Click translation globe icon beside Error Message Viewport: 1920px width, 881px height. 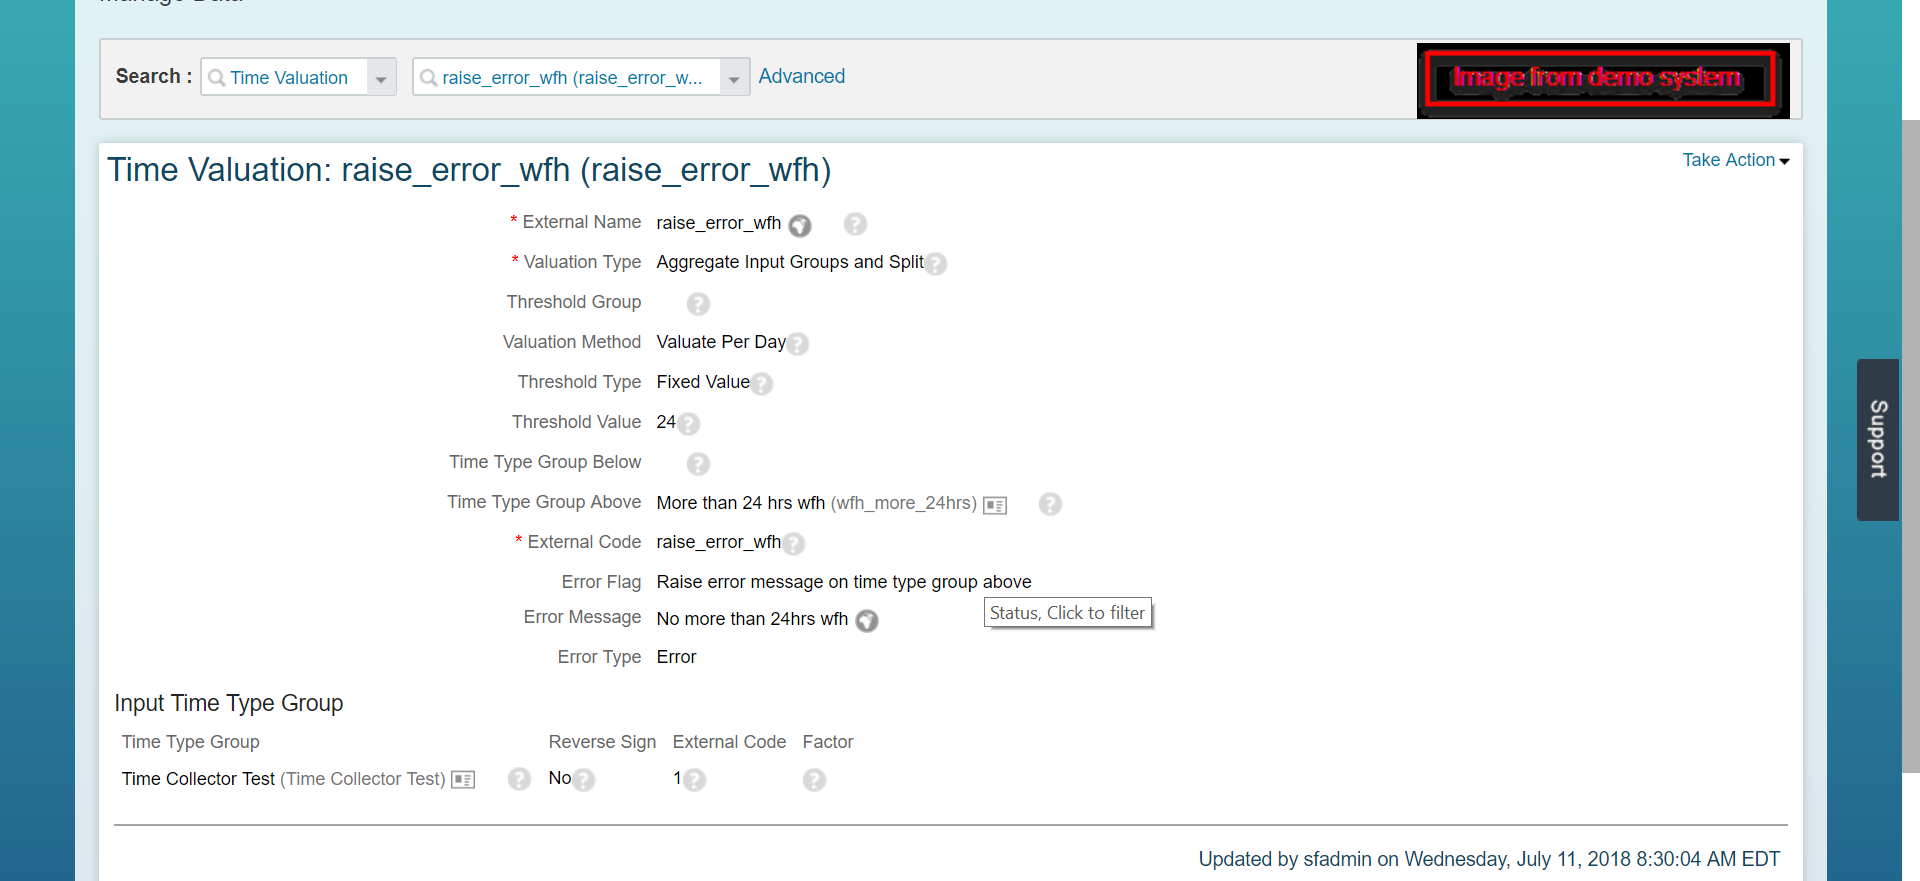(x=867, y=621)
